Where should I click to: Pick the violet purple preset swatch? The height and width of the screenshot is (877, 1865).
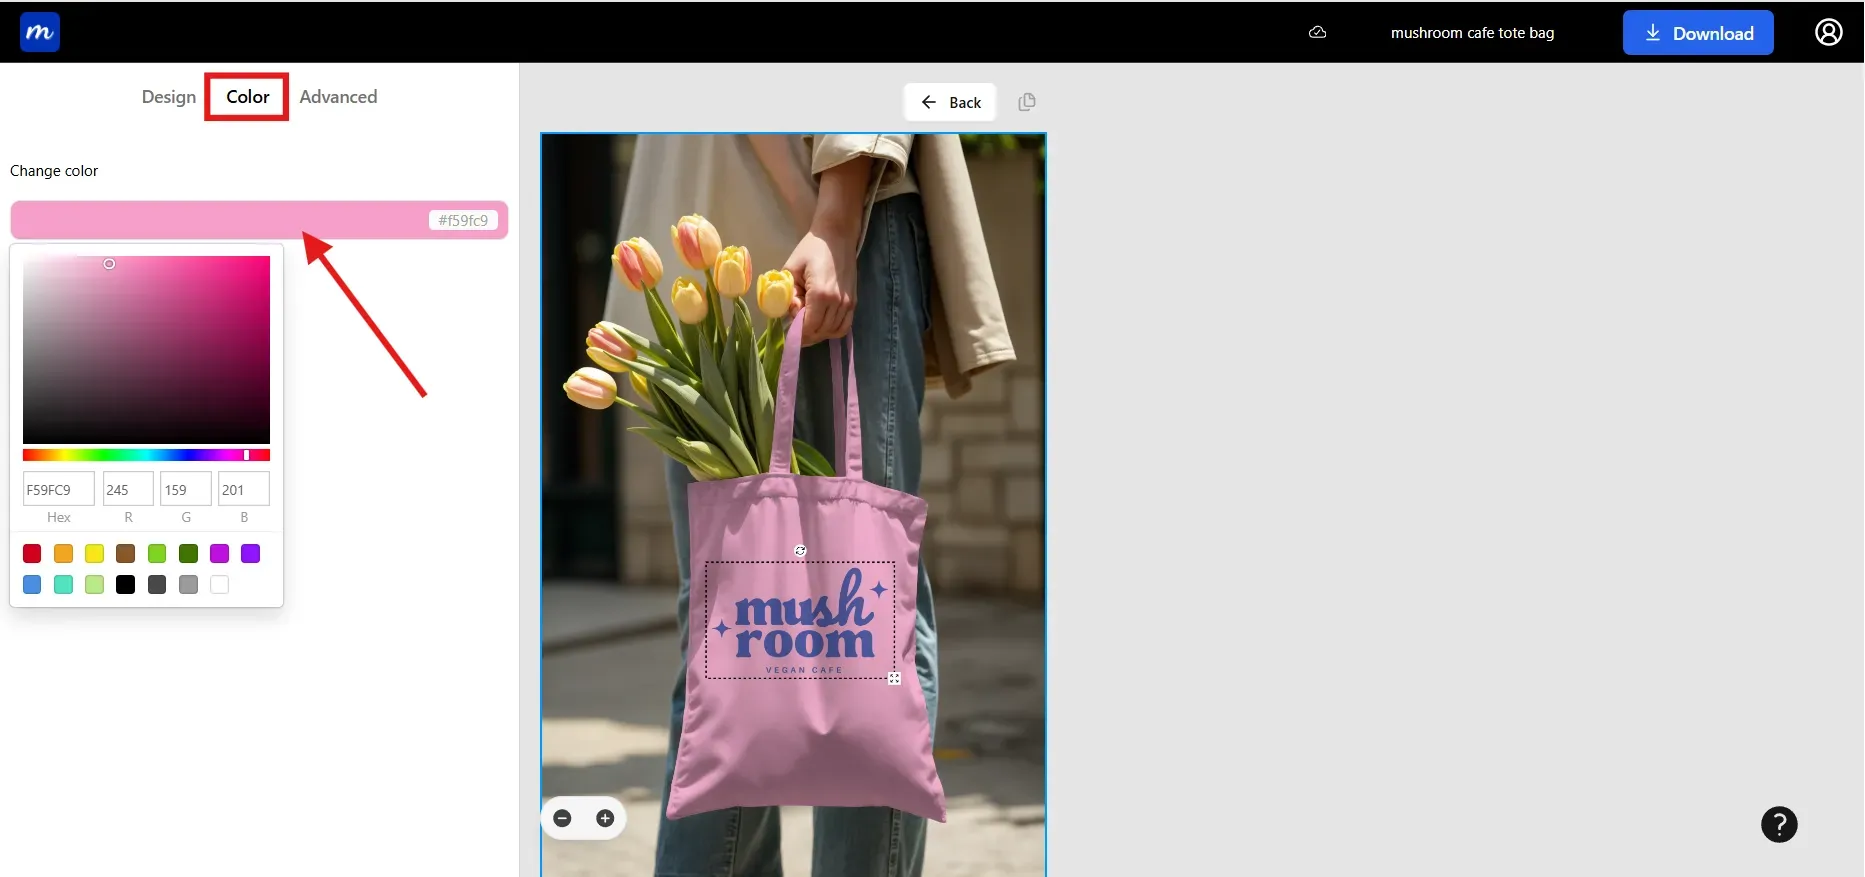[250, 553]
